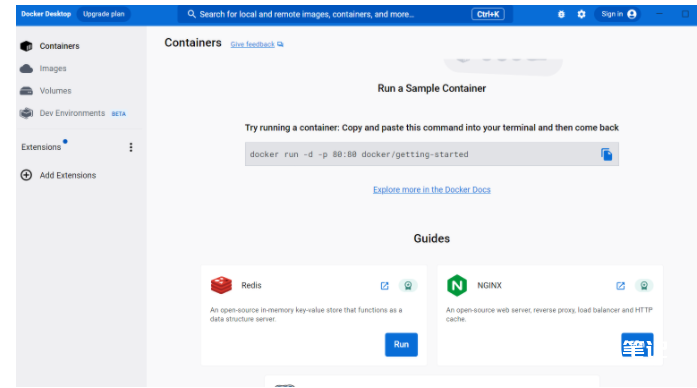Maximize the Docker Desktop window
Viewport: 697px width, 388px height.
pos(685,14)
